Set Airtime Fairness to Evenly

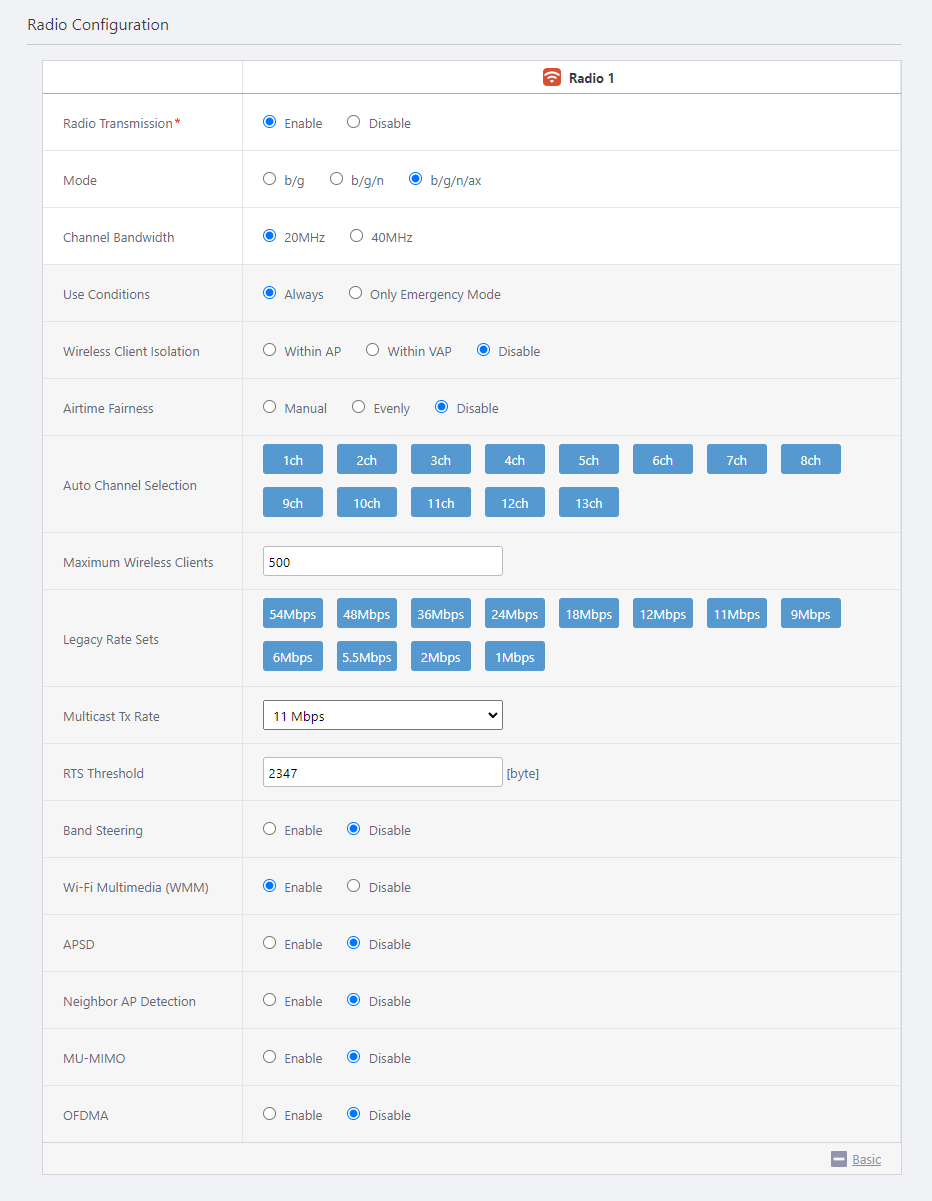[x=359, y=408]
